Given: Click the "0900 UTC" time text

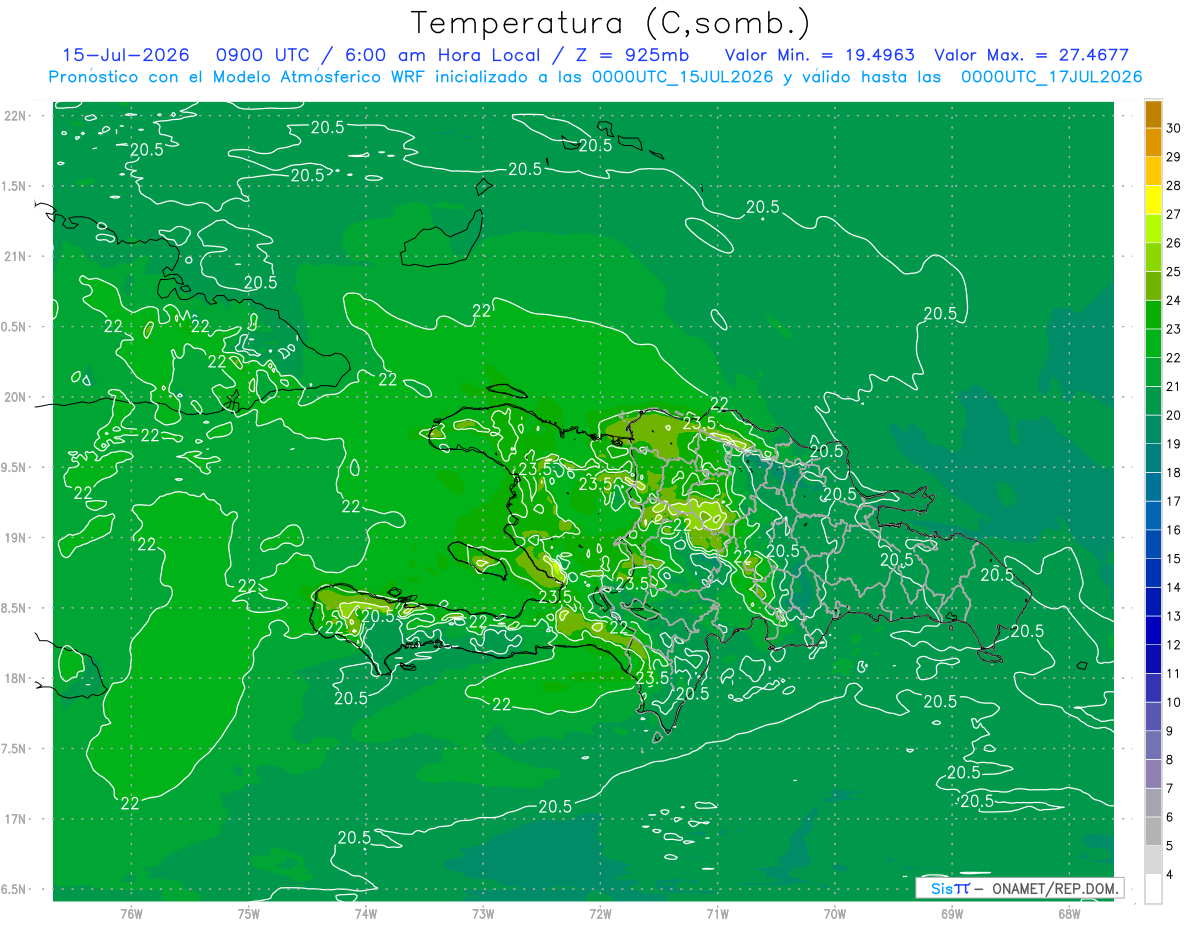Looking at the screenshot, I should pyautogui.click(x=264, y=55).
